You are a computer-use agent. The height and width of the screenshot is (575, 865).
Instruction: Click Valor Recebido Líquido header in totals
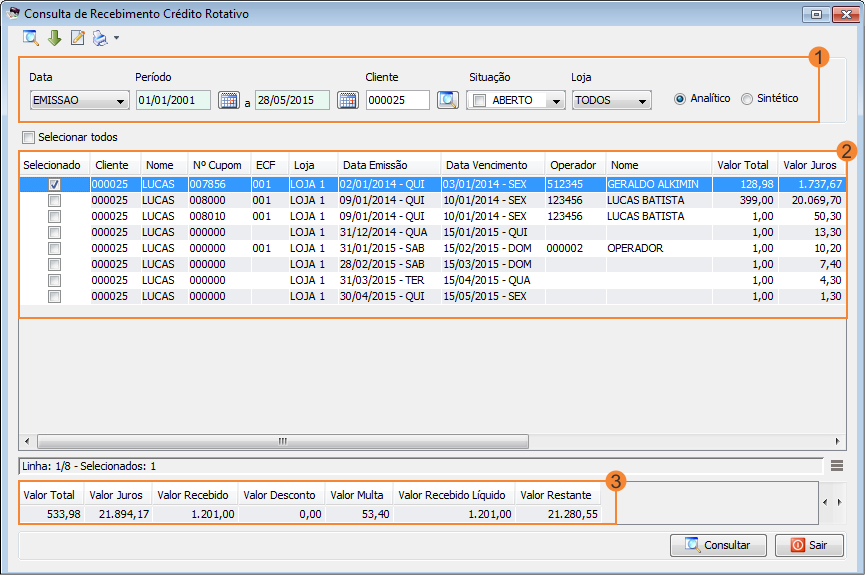pyautogui.click(x=452, y=495)
